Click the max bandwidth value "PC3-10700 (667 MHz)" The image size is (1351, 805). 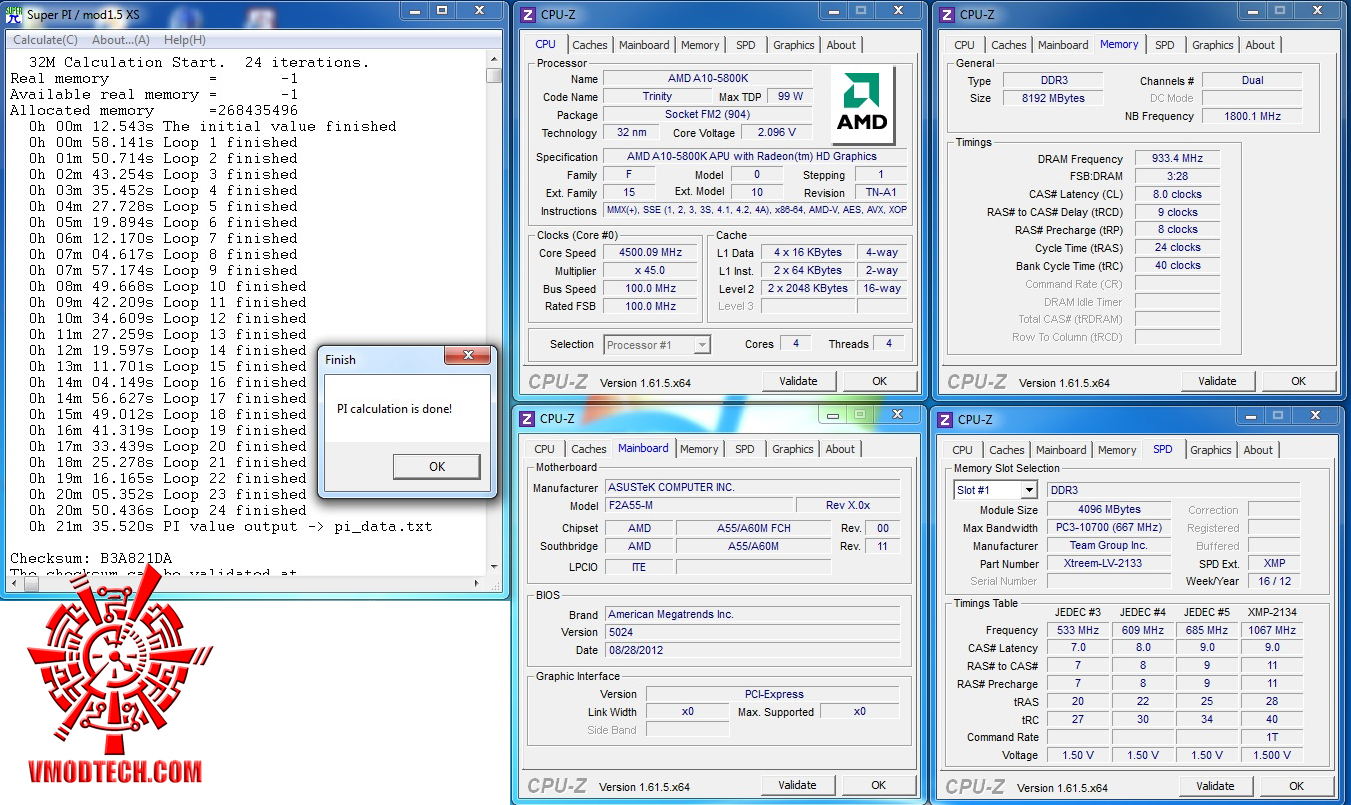click(1110, 527)
